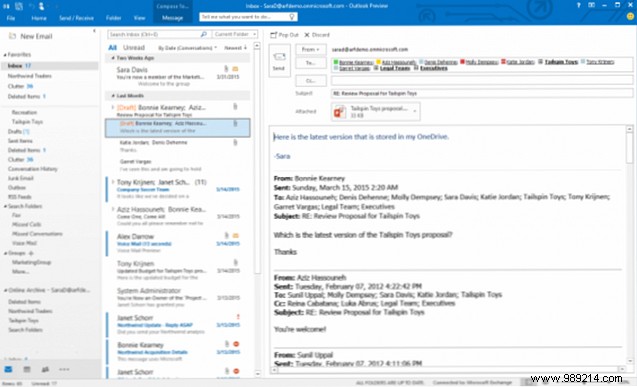Collapse the Search Folders tree node

coord(5,206)
